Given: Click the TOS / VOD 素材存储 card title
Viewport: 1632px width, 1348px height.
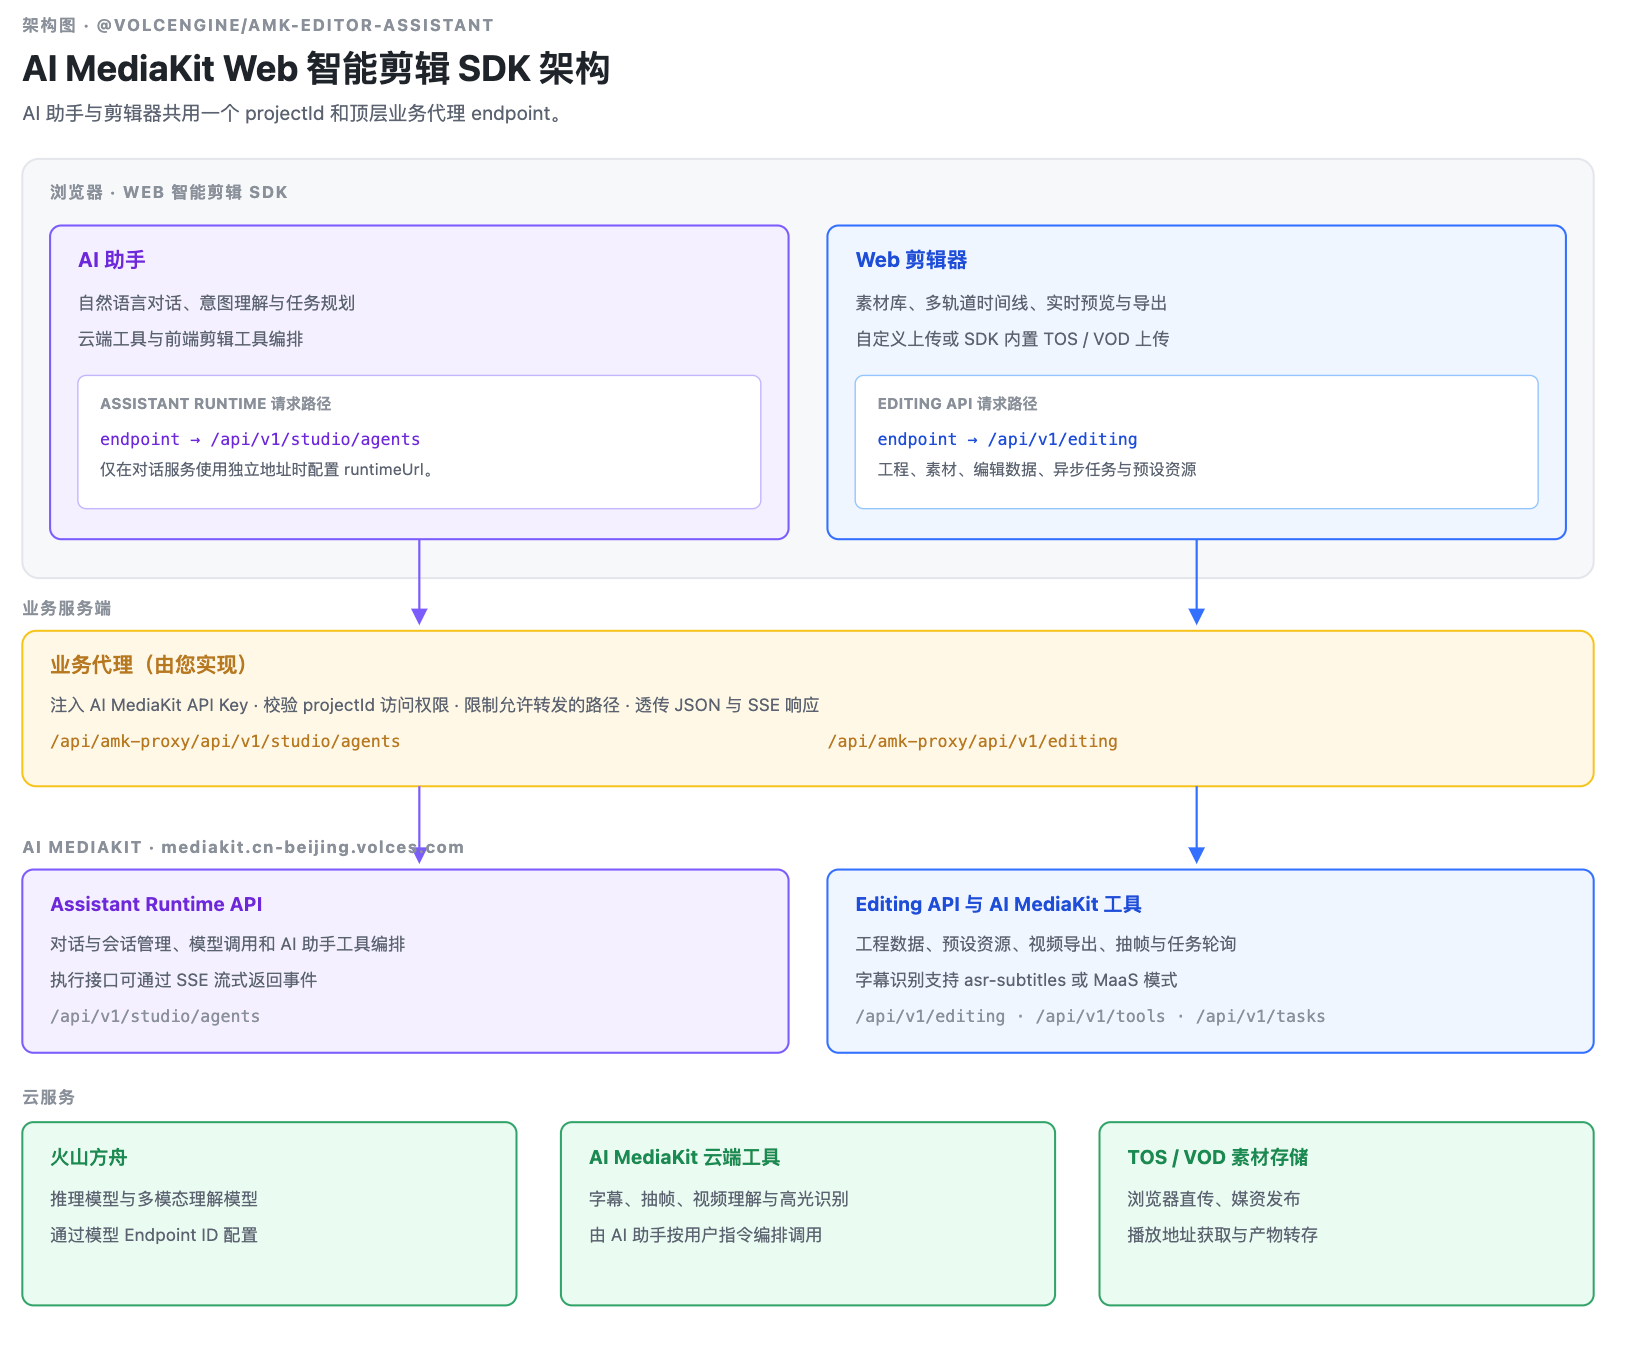Looking at the screenshot, I should [1217, 1157].
